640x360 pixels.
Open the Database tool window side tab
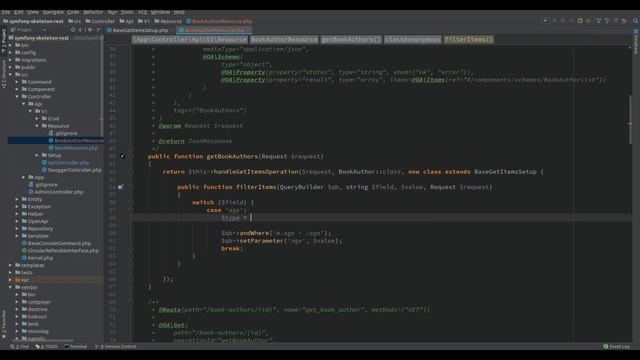coord(636,41)
